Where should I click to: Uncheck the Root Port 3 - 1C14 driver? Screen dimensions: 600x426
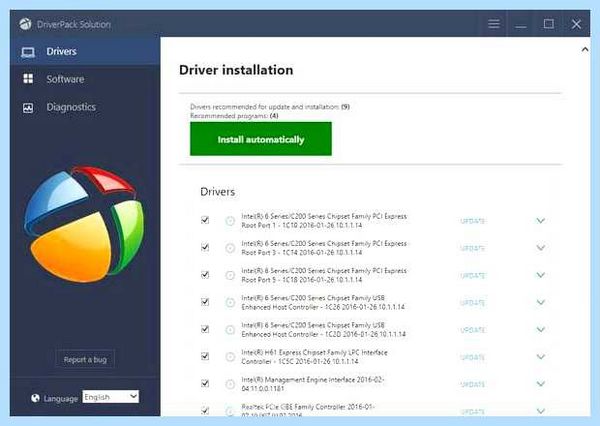pyautogui.click(x=205, y=247)
